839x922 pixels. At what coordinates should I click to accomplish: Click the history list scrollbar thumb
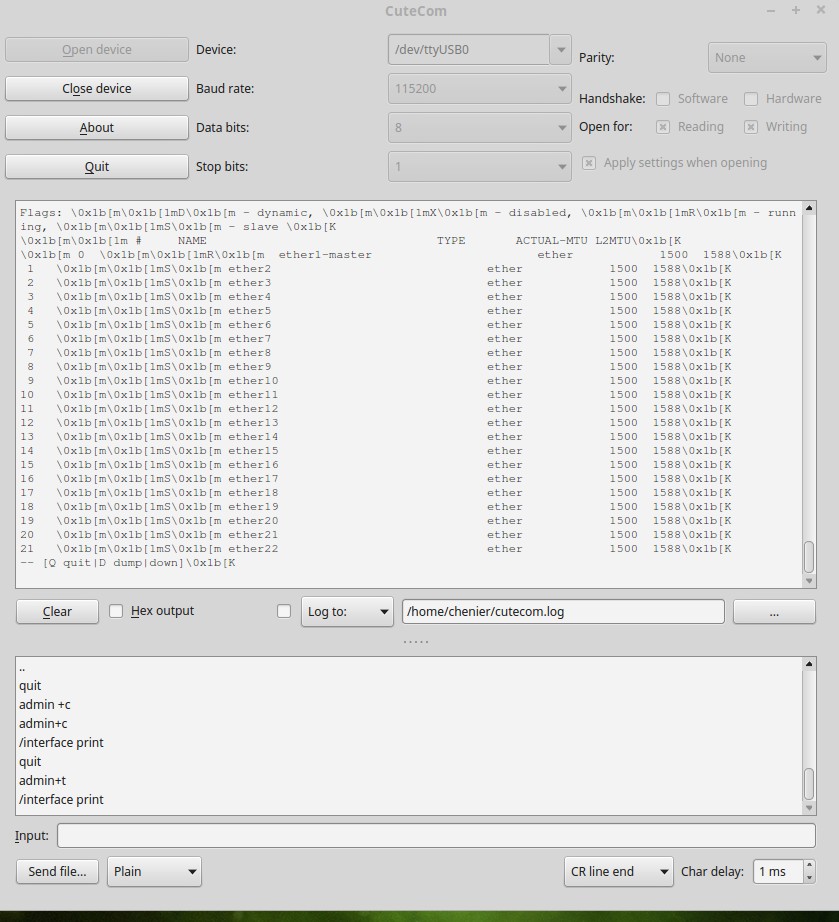coord(809,784)
